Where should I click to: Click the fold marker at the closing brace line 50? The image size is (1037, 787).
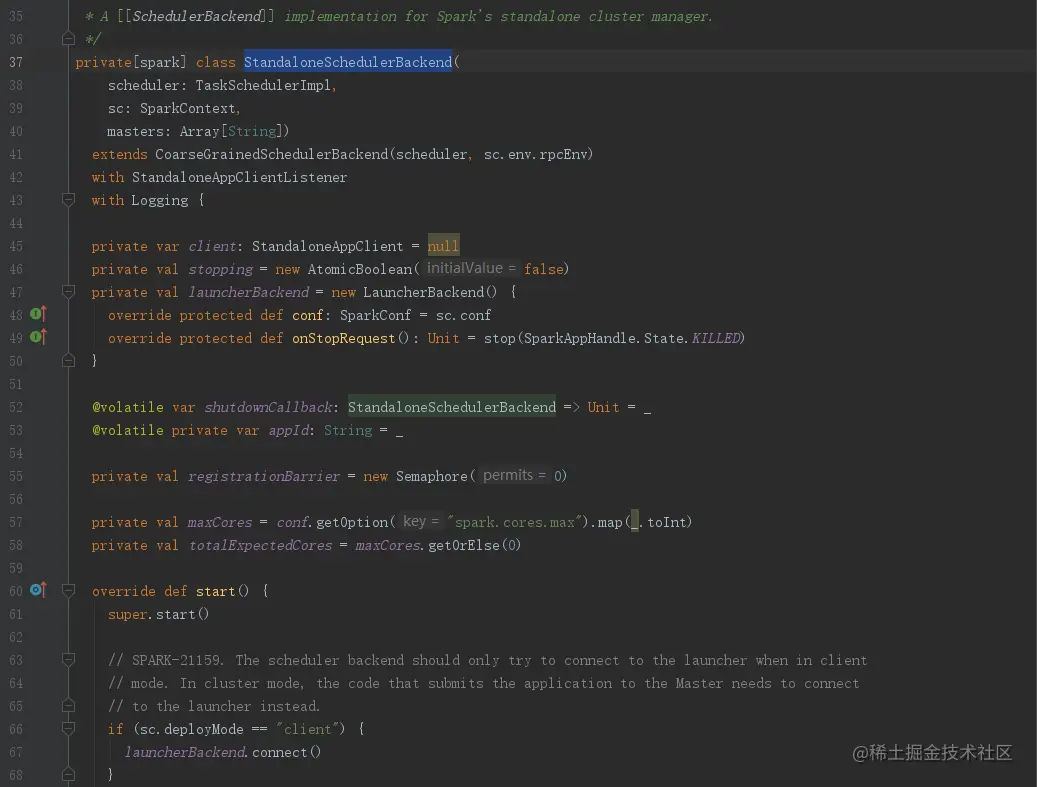pos(68,360)
